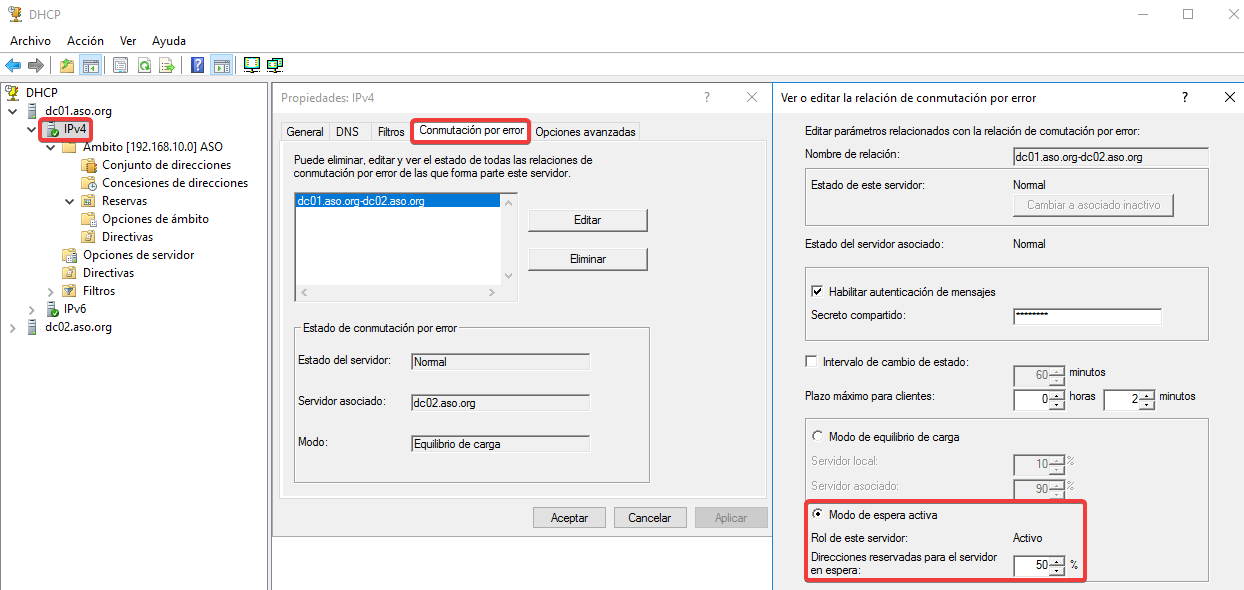This screenshot has width=1244, height=590.
Task: Open the Archivo menu
Action: click(x=30, y=41)
